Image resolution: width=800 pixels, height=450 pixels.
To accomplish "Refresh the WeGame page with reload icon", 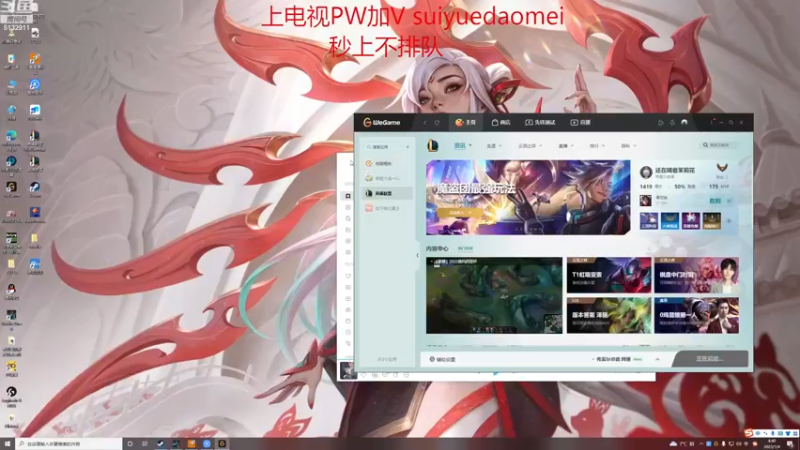I will click(437, 122).
